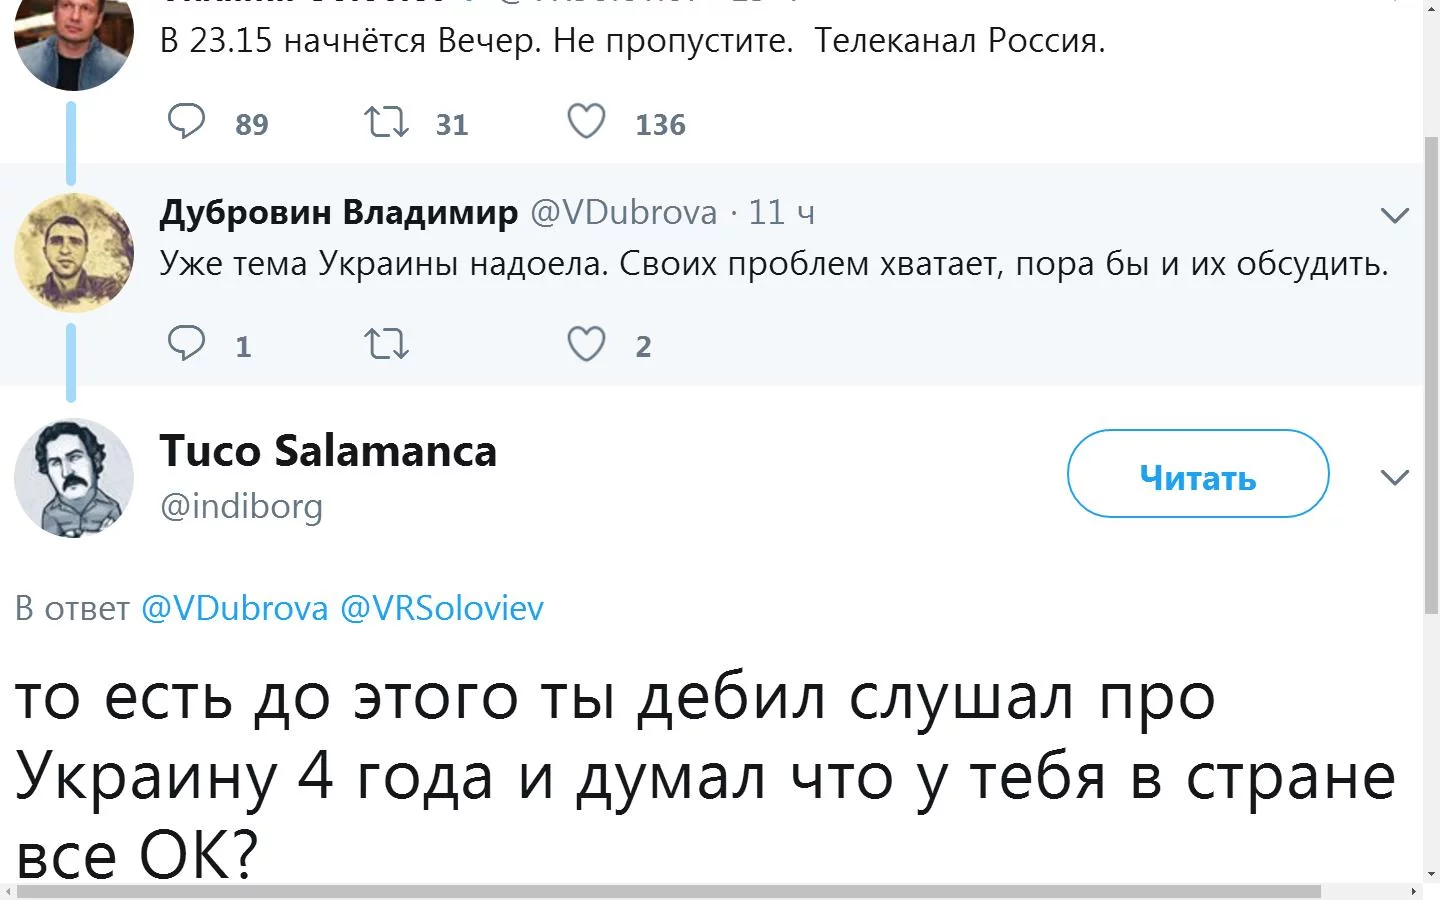Image resolution: width=1440 pixels, height=900 pixels.
Task: Open the @indiborg handle
Action: point(241,506)
